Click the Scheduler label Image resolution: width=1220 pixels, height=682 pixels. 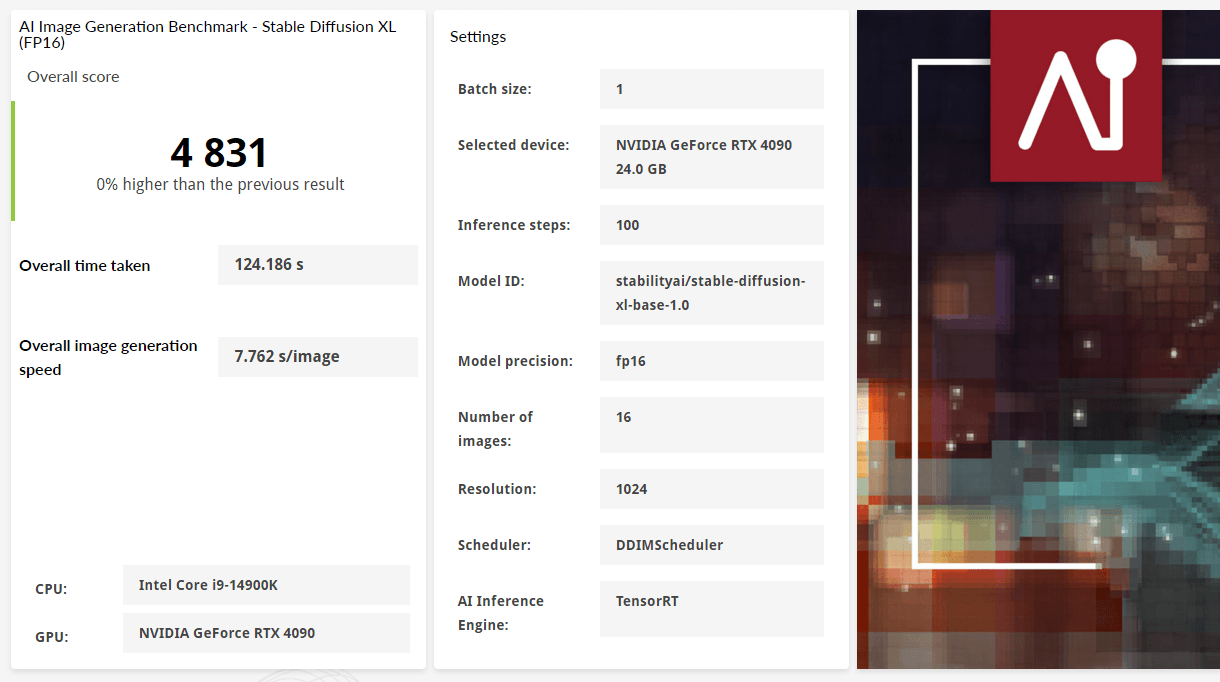click(x=494, y=545)
